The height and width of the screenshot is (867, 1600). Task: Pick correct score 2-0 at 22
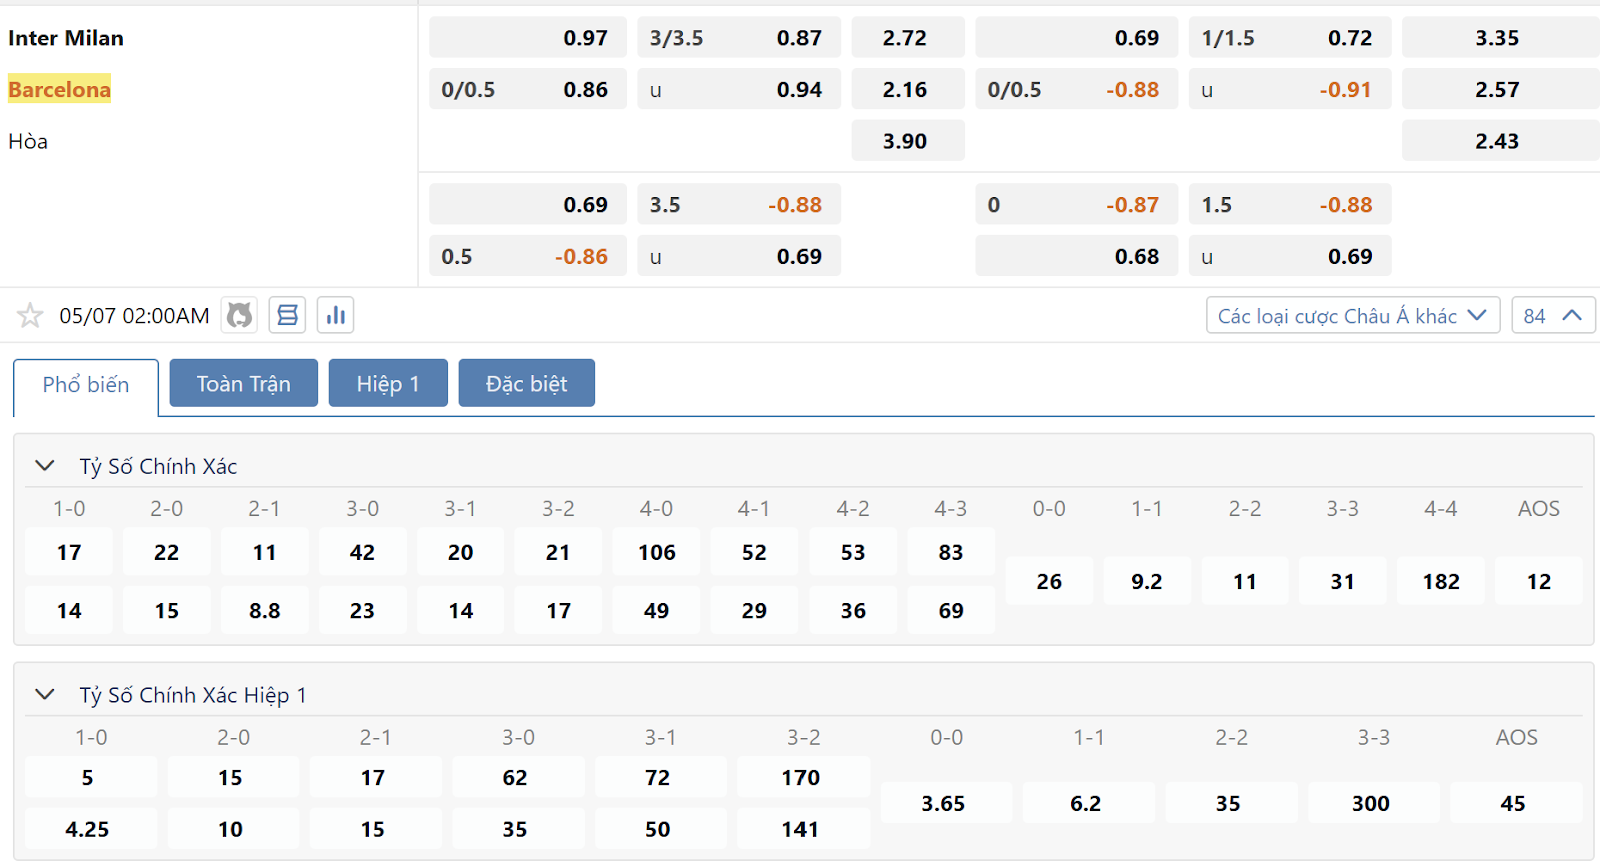tap(167, 552)
